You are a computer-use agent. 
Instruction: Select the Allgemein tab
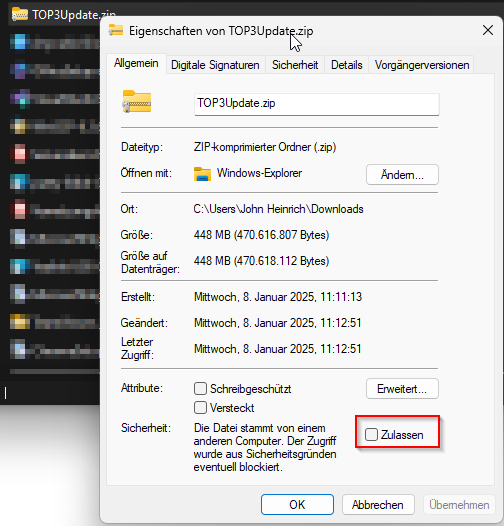click(x=136, y=63)
